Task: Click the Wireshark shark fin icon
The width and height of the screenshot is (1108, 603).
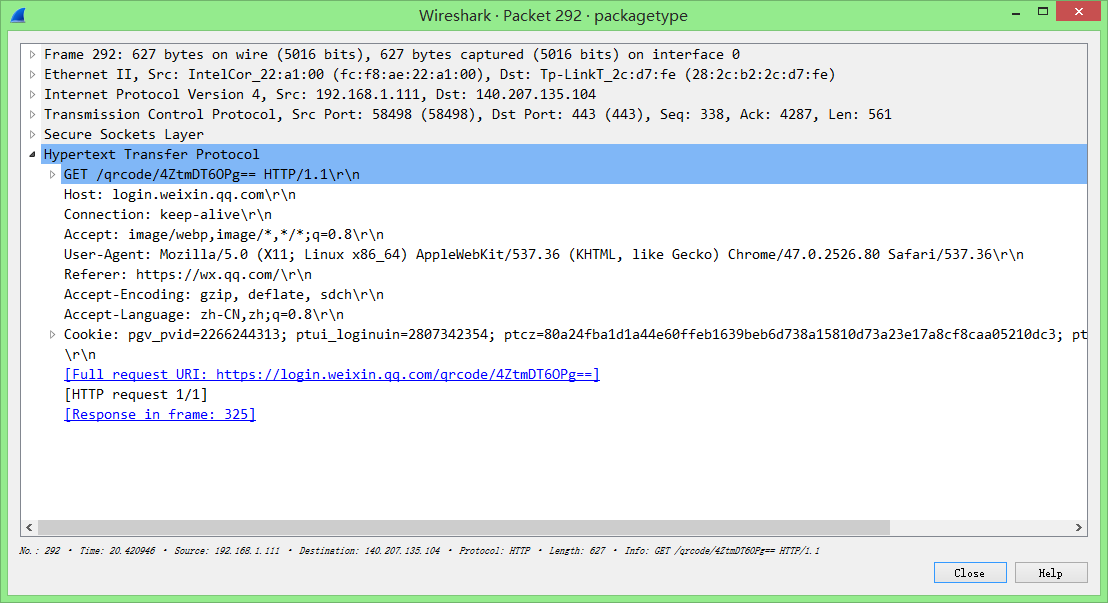Action: 18,15
